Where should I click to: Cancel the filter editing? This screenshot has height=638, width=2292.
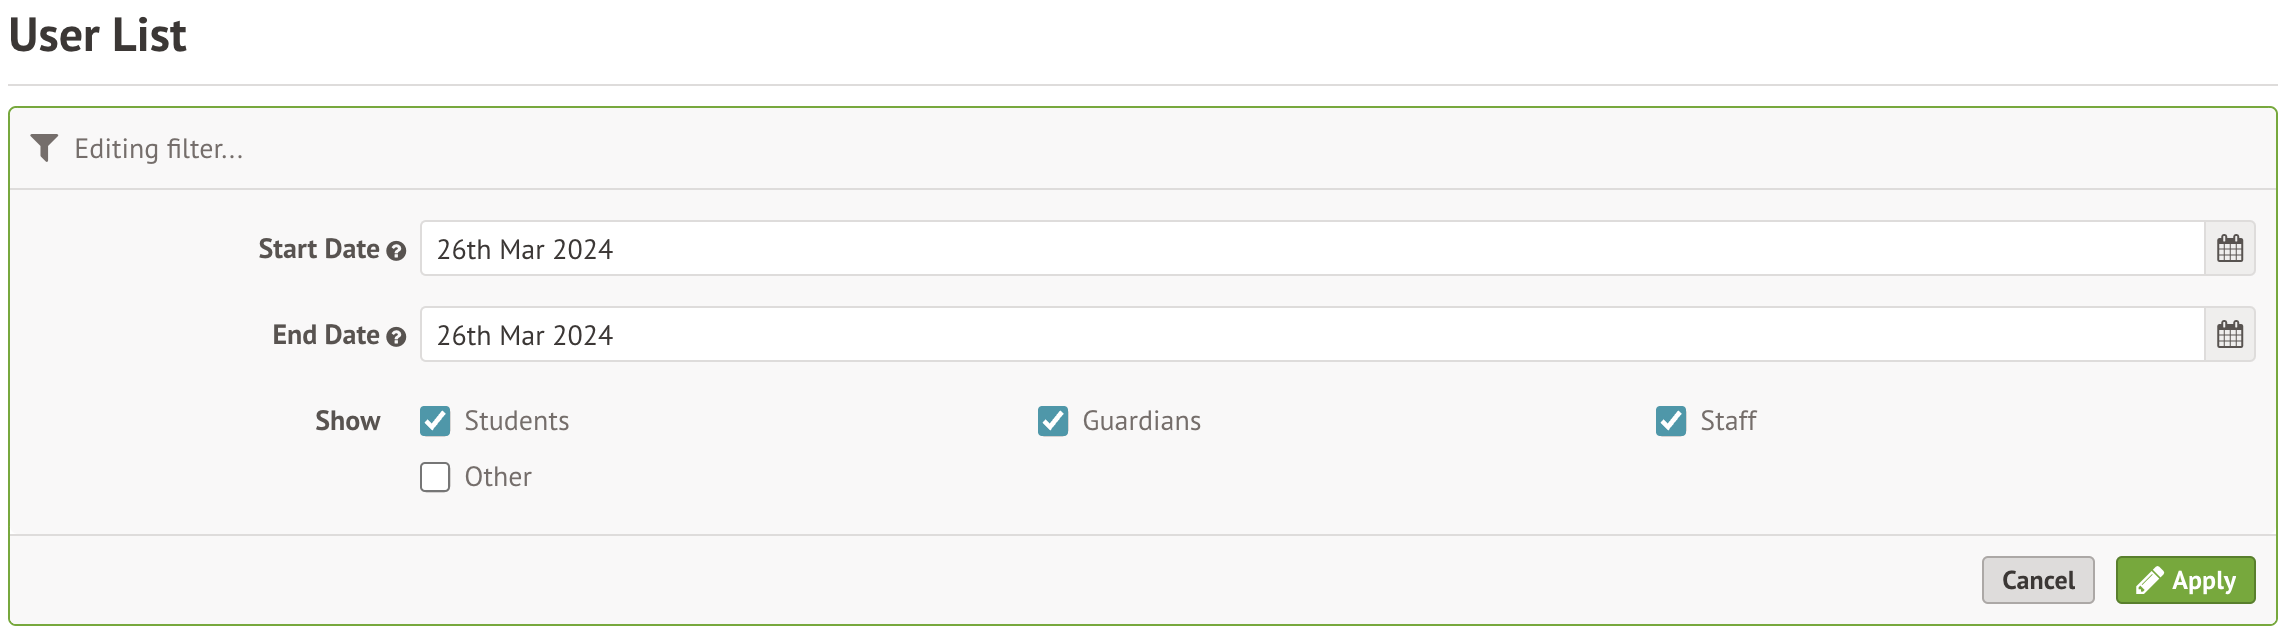coord(2037,581)
